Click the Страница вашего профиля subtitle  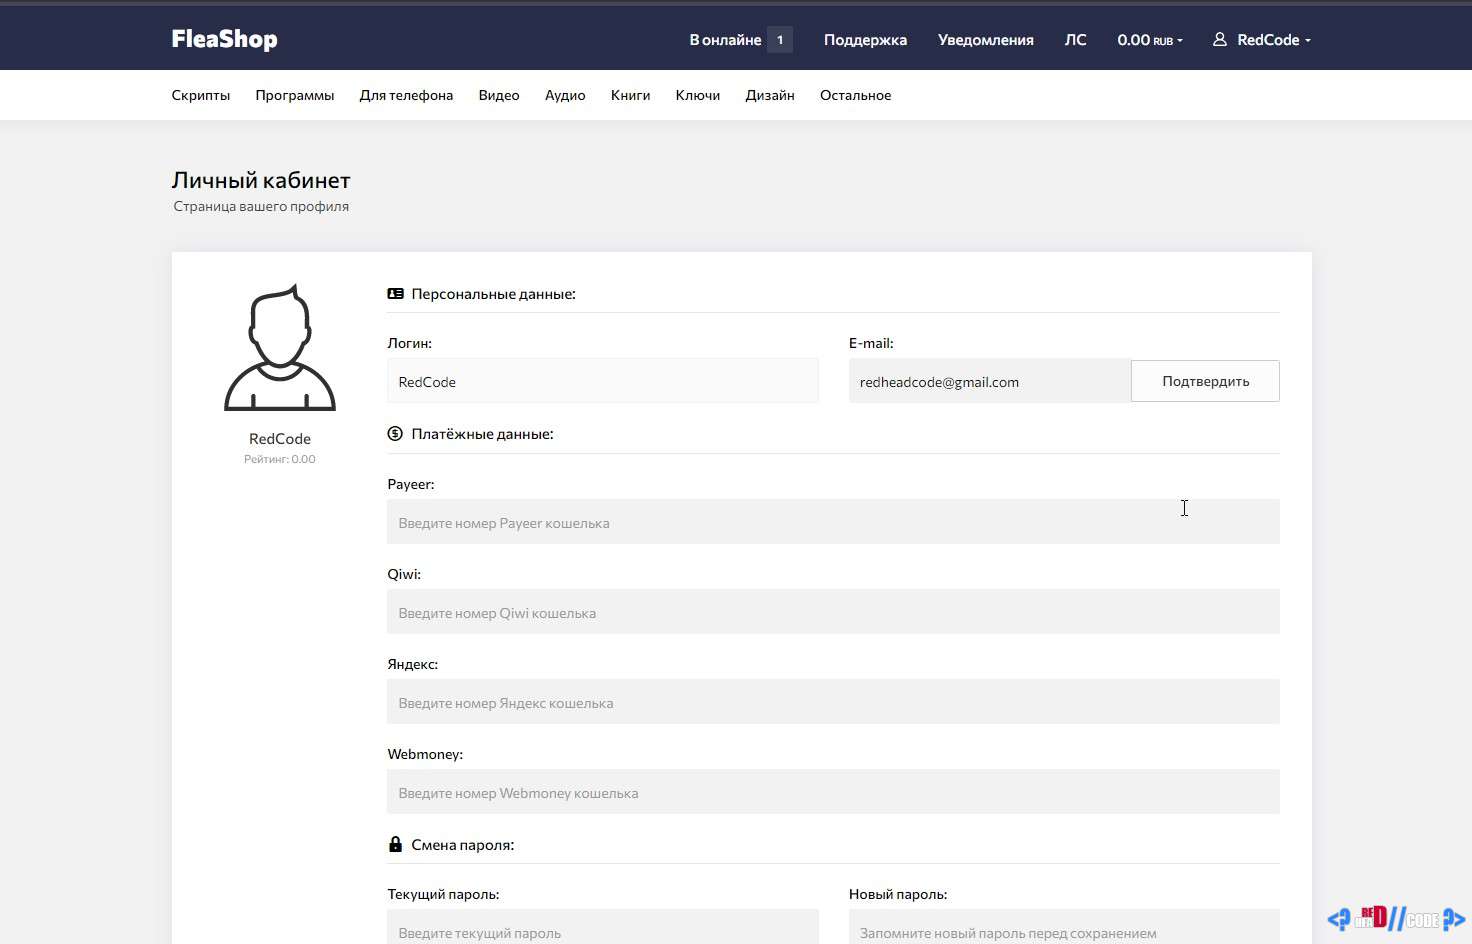click(261, 206)
